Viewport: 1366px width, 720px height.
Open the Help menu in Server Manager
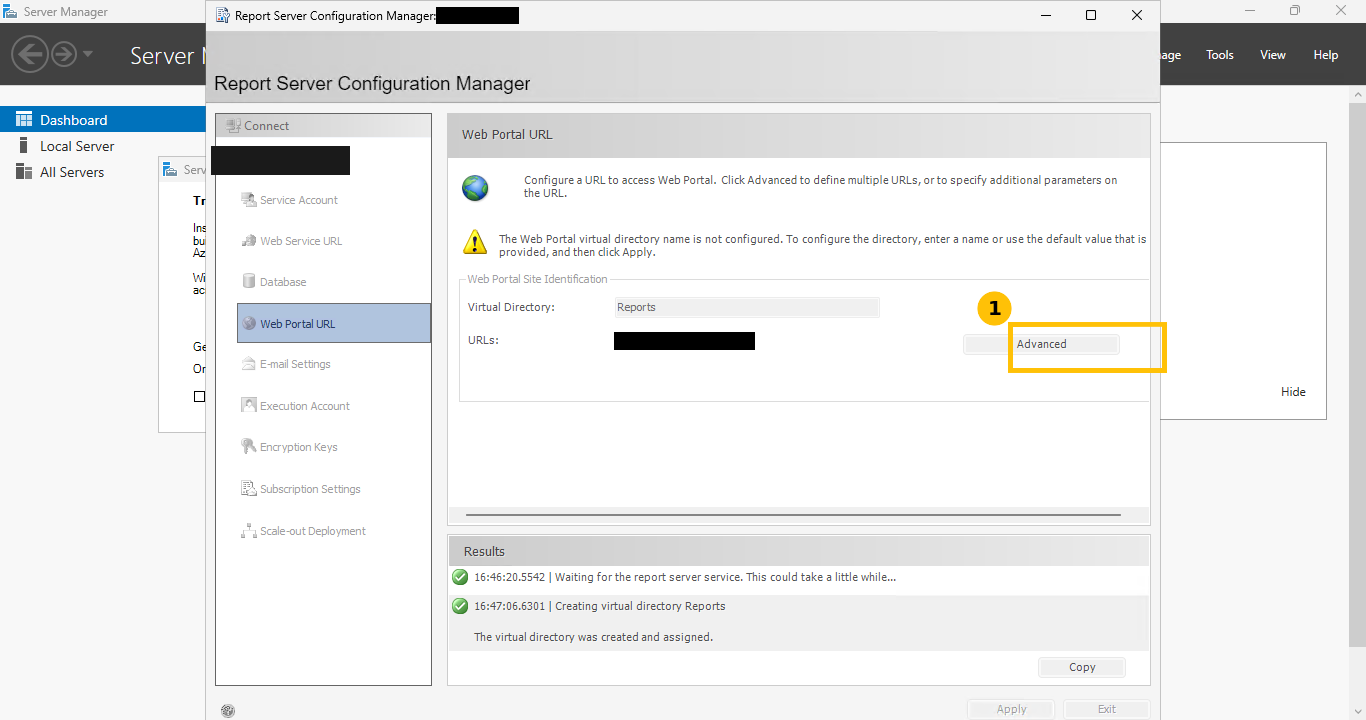1326,55
